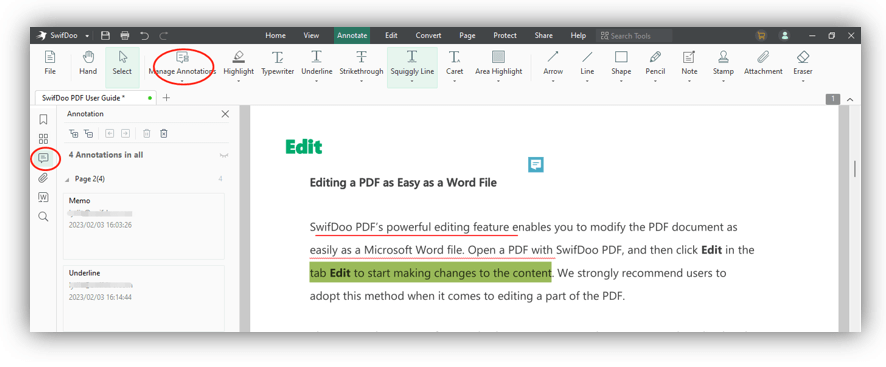Open the Word-count sidebar icon
This screenshot has height=367, width=886.
coord(43,197)
